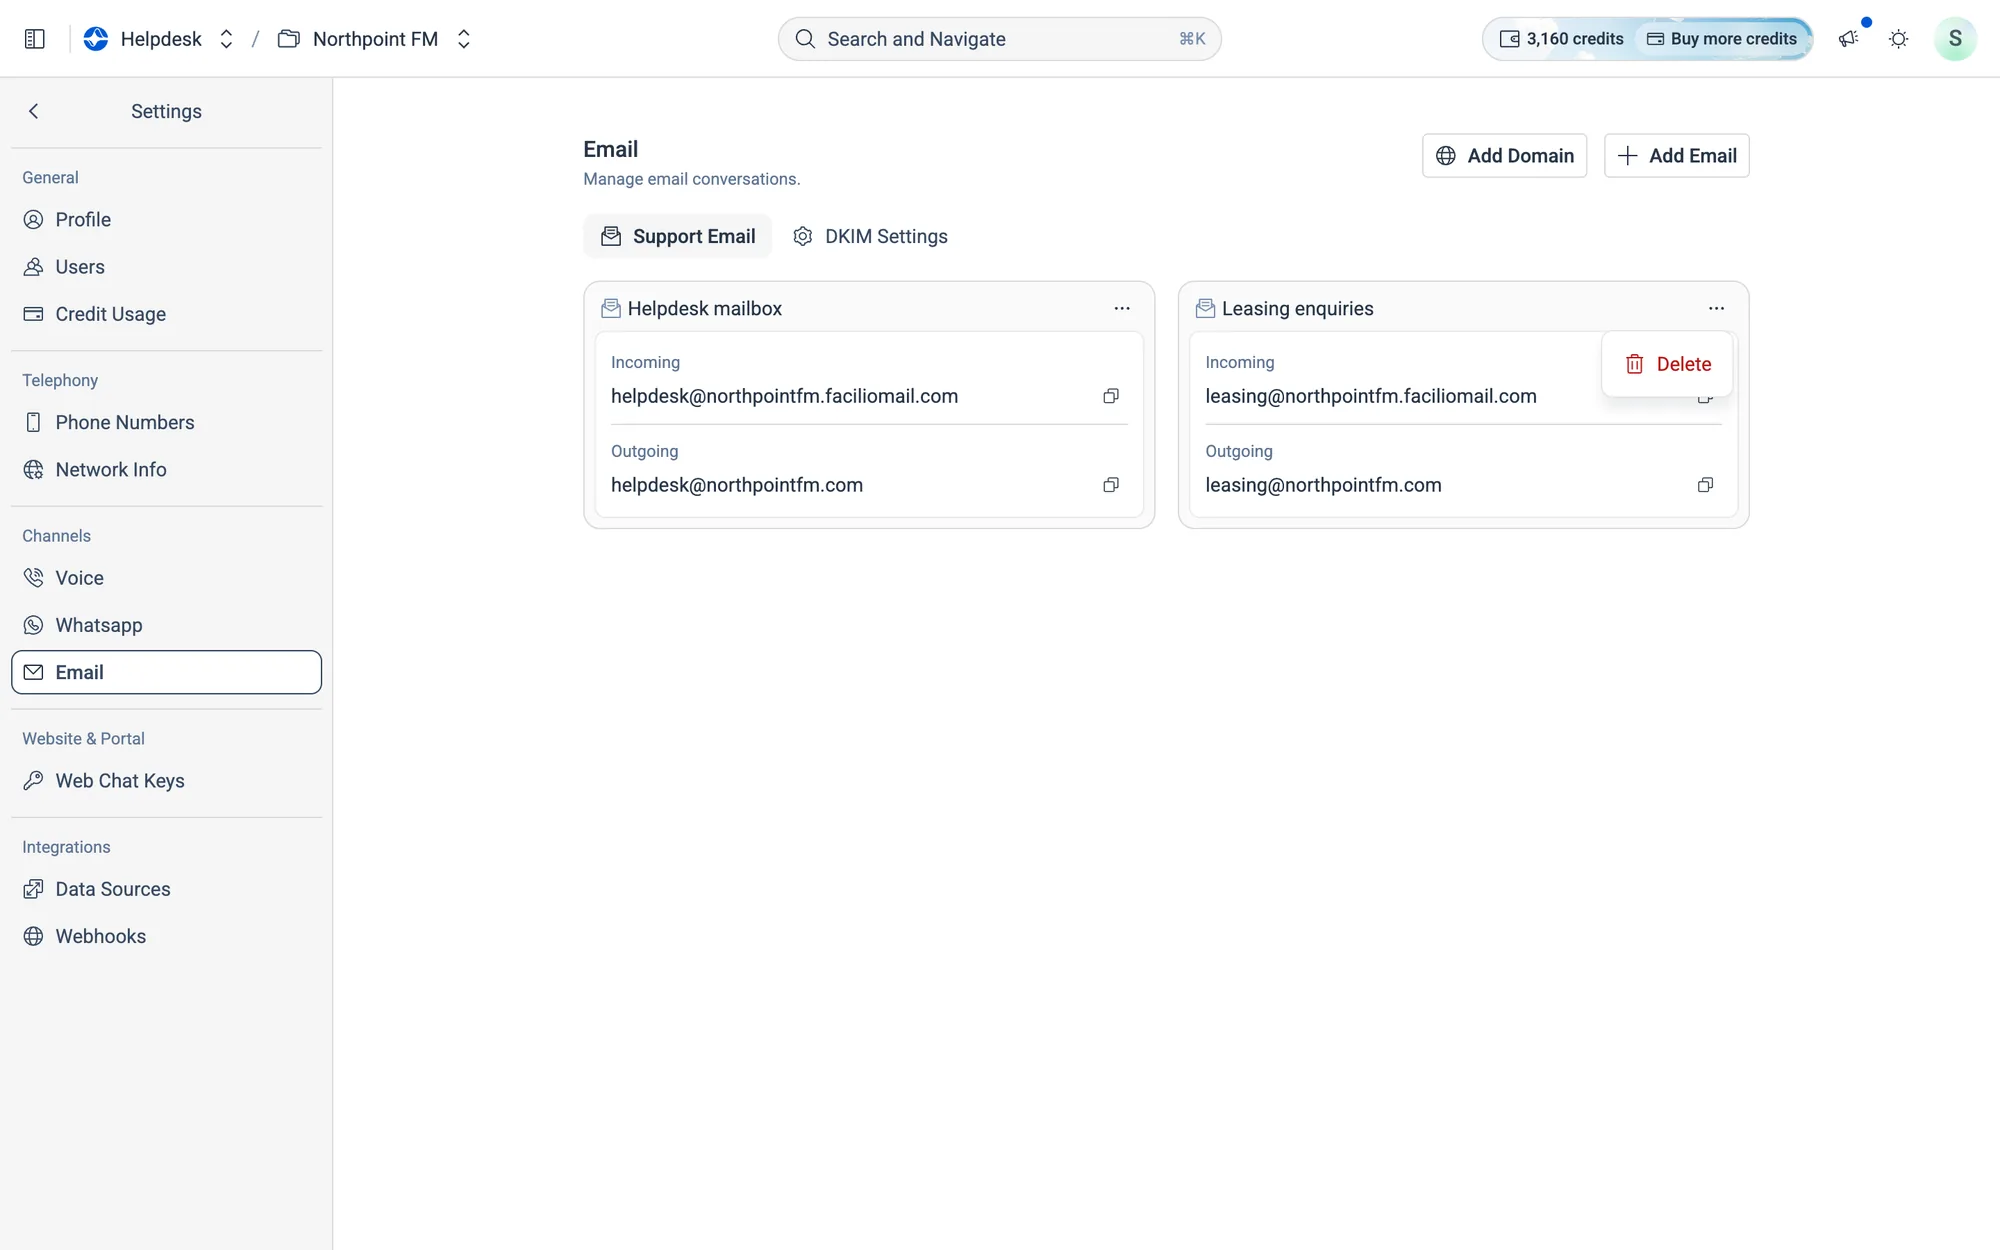The height and width of the screenshot is (1250, 2000).
Task: Click the Helpdesk mailbox card title
Action: 704,309
